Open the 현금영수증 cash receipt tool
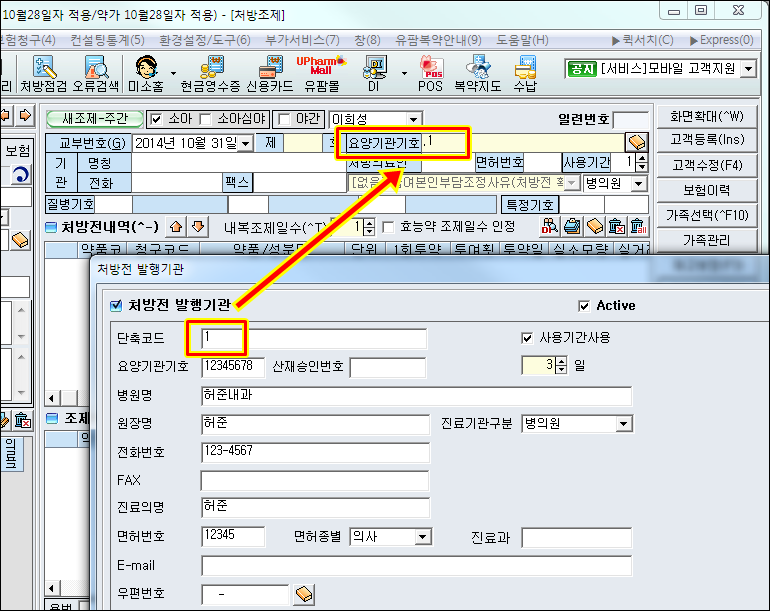This screenshot has height=611, width=770. click(x=212, y=76)
